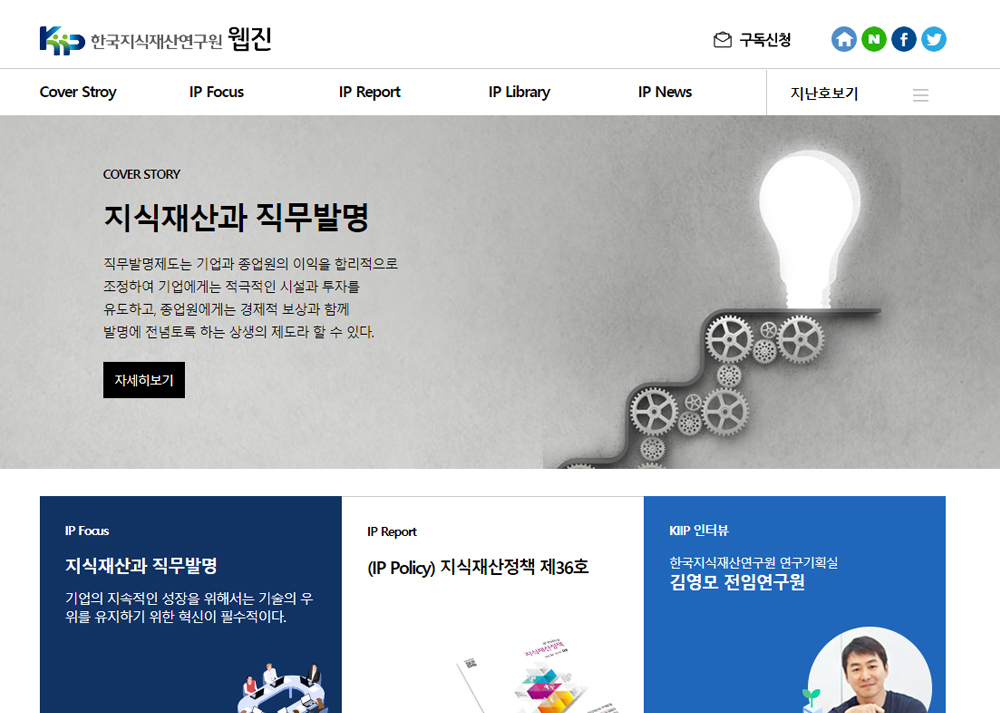The image size is (1000, 713).
Task: Open the hamburger menu icon
Action: [x=920, y=95]
